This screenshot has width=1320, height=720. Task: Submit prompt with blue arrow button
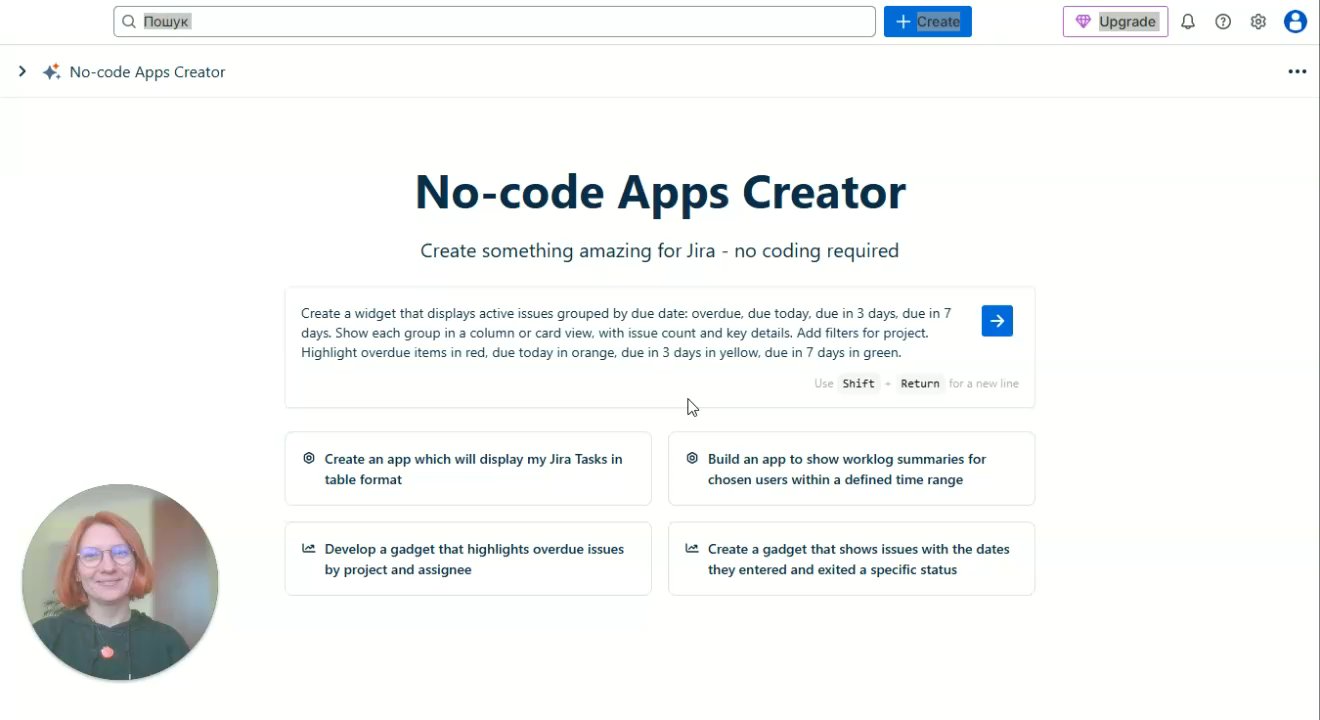coord(997,321)
